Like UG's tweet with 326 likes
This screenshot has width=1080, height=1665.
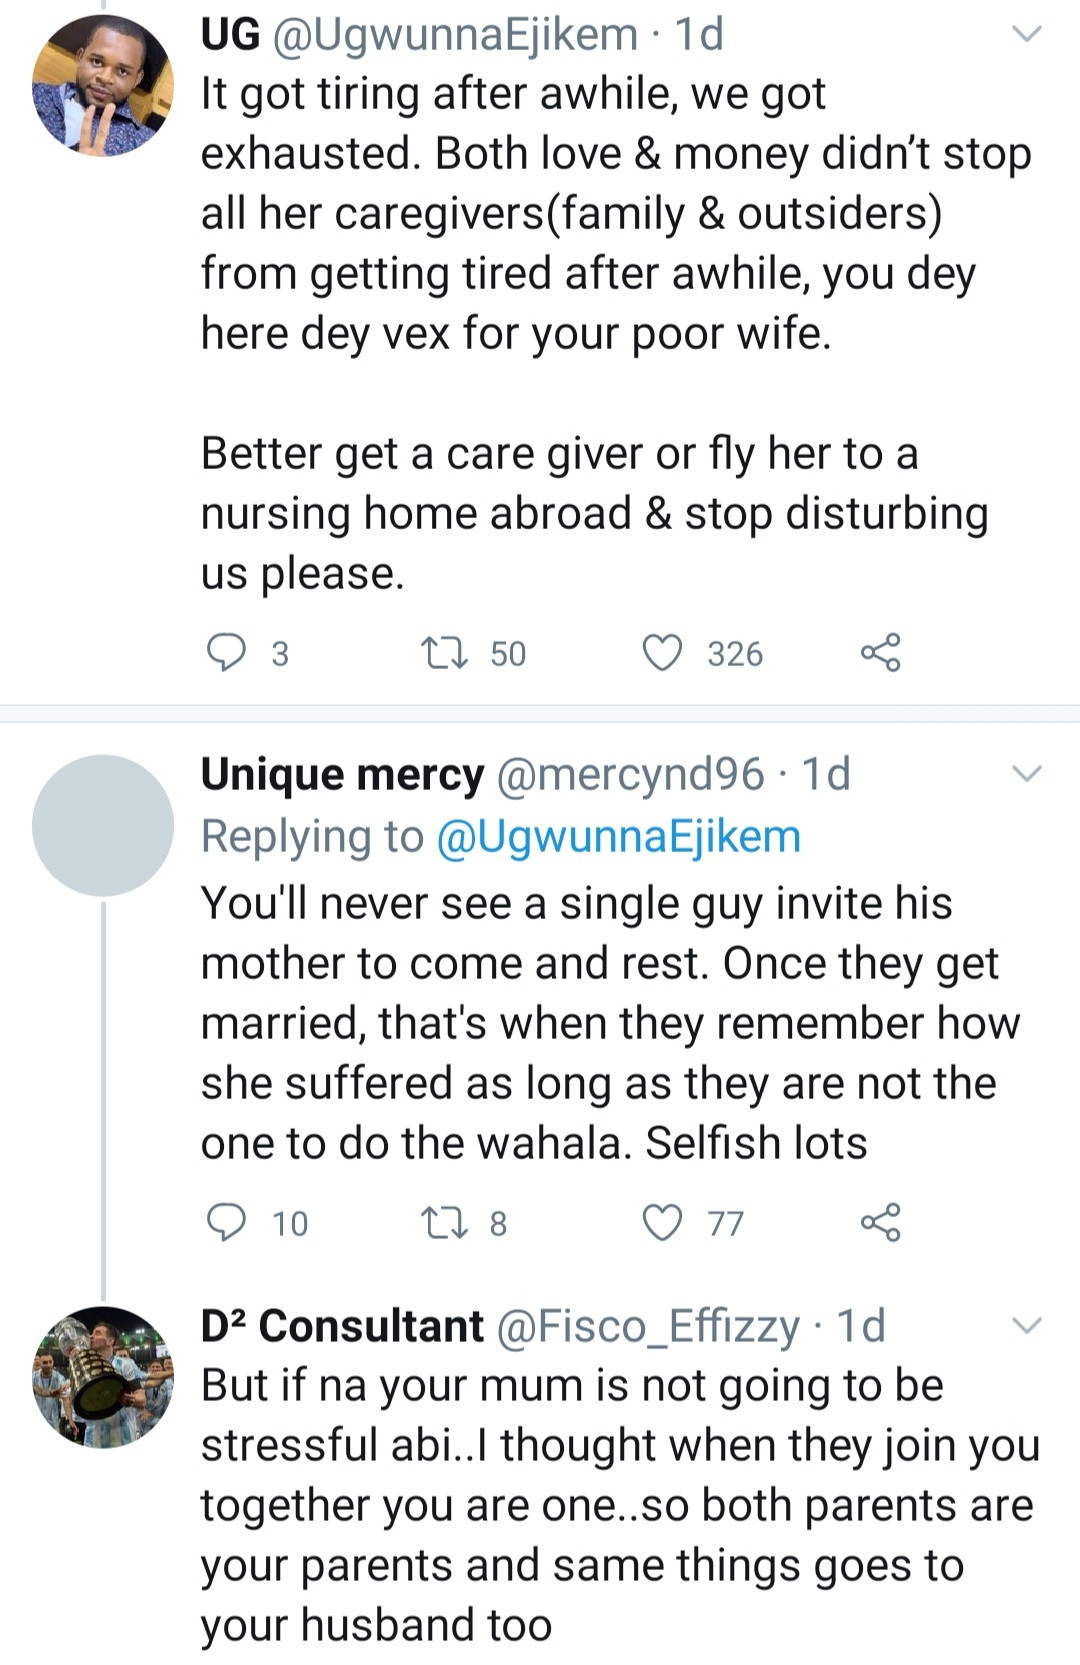point(661,653)
